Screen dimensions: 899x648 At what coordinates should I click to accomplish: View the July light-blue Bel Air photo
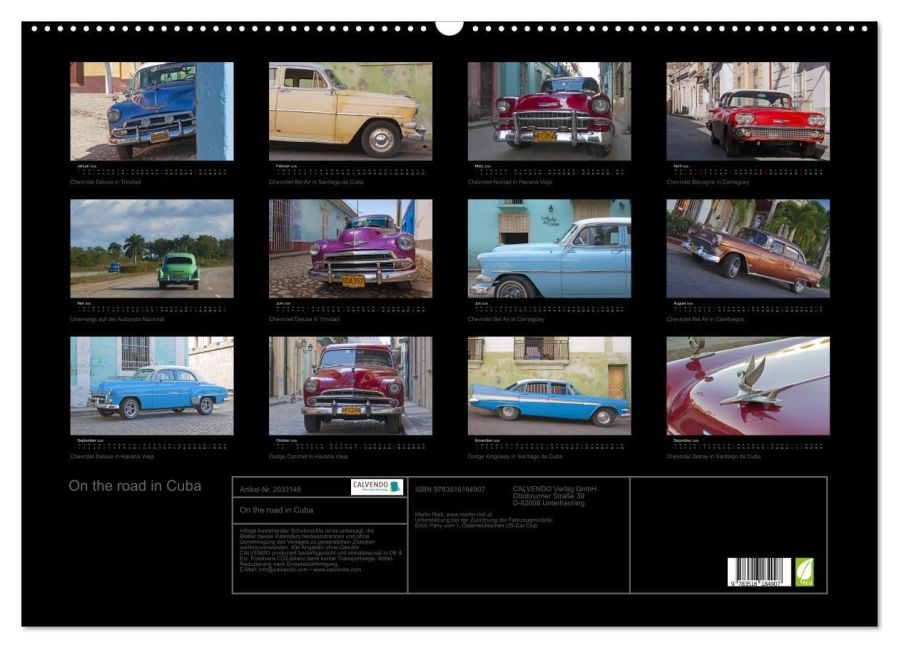[x=549, y=248]
